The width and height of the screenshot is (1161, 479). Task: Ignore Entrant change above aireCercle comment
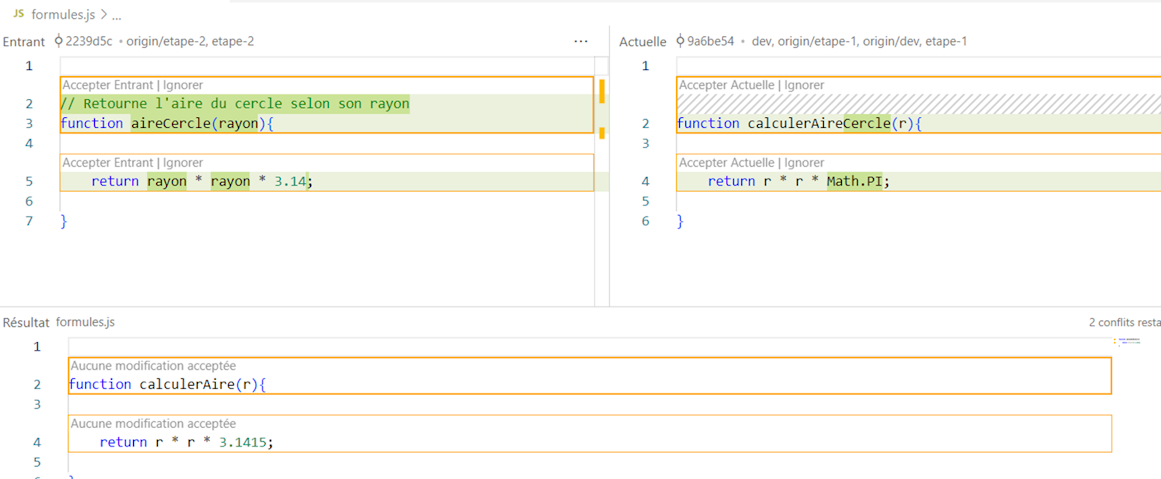pyautogui.click(x=183, y=85)
